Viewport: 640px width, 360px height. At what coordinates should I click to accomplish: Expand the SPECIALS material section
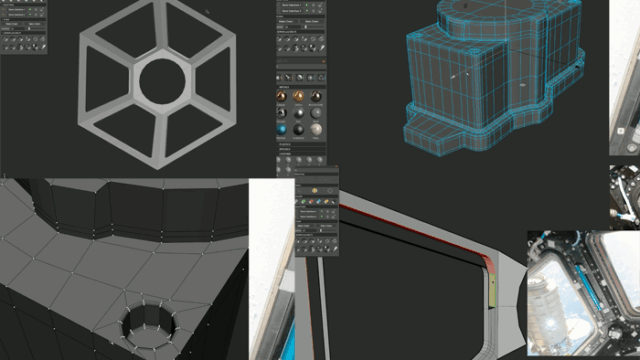click(301, 149)
